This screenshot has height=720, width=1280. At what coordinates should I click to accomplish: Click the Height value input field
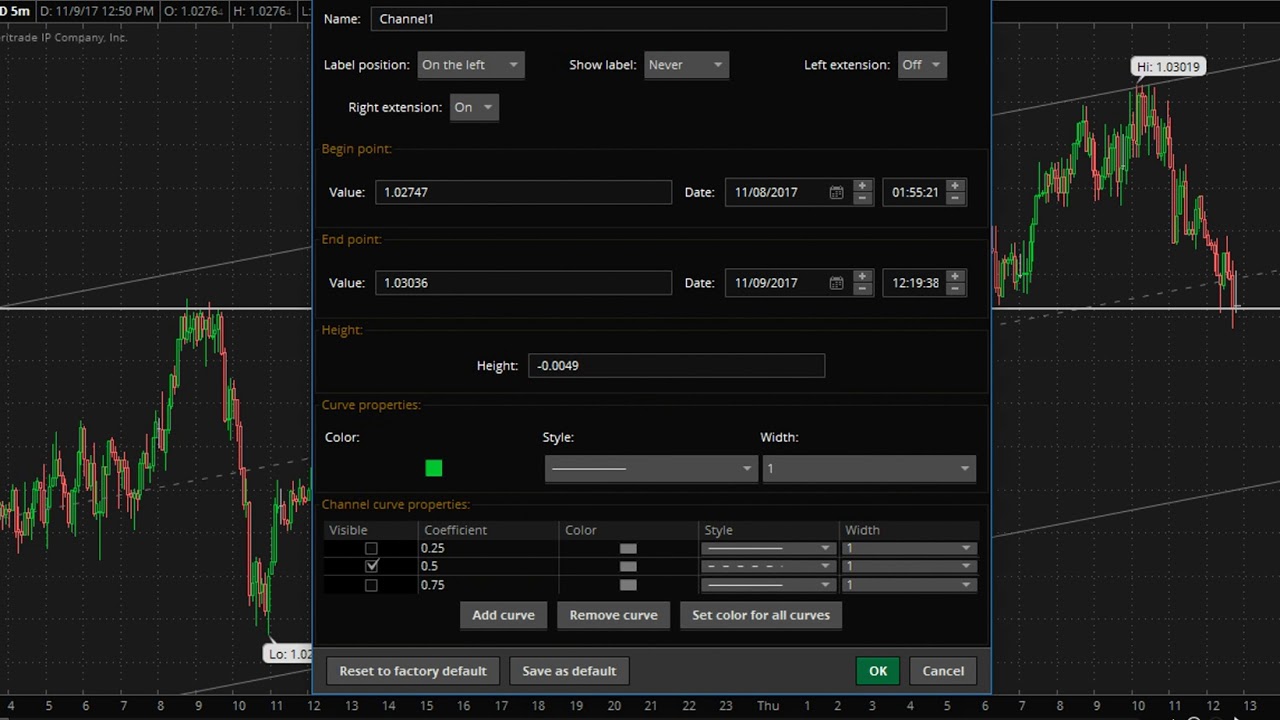point(676,365)
